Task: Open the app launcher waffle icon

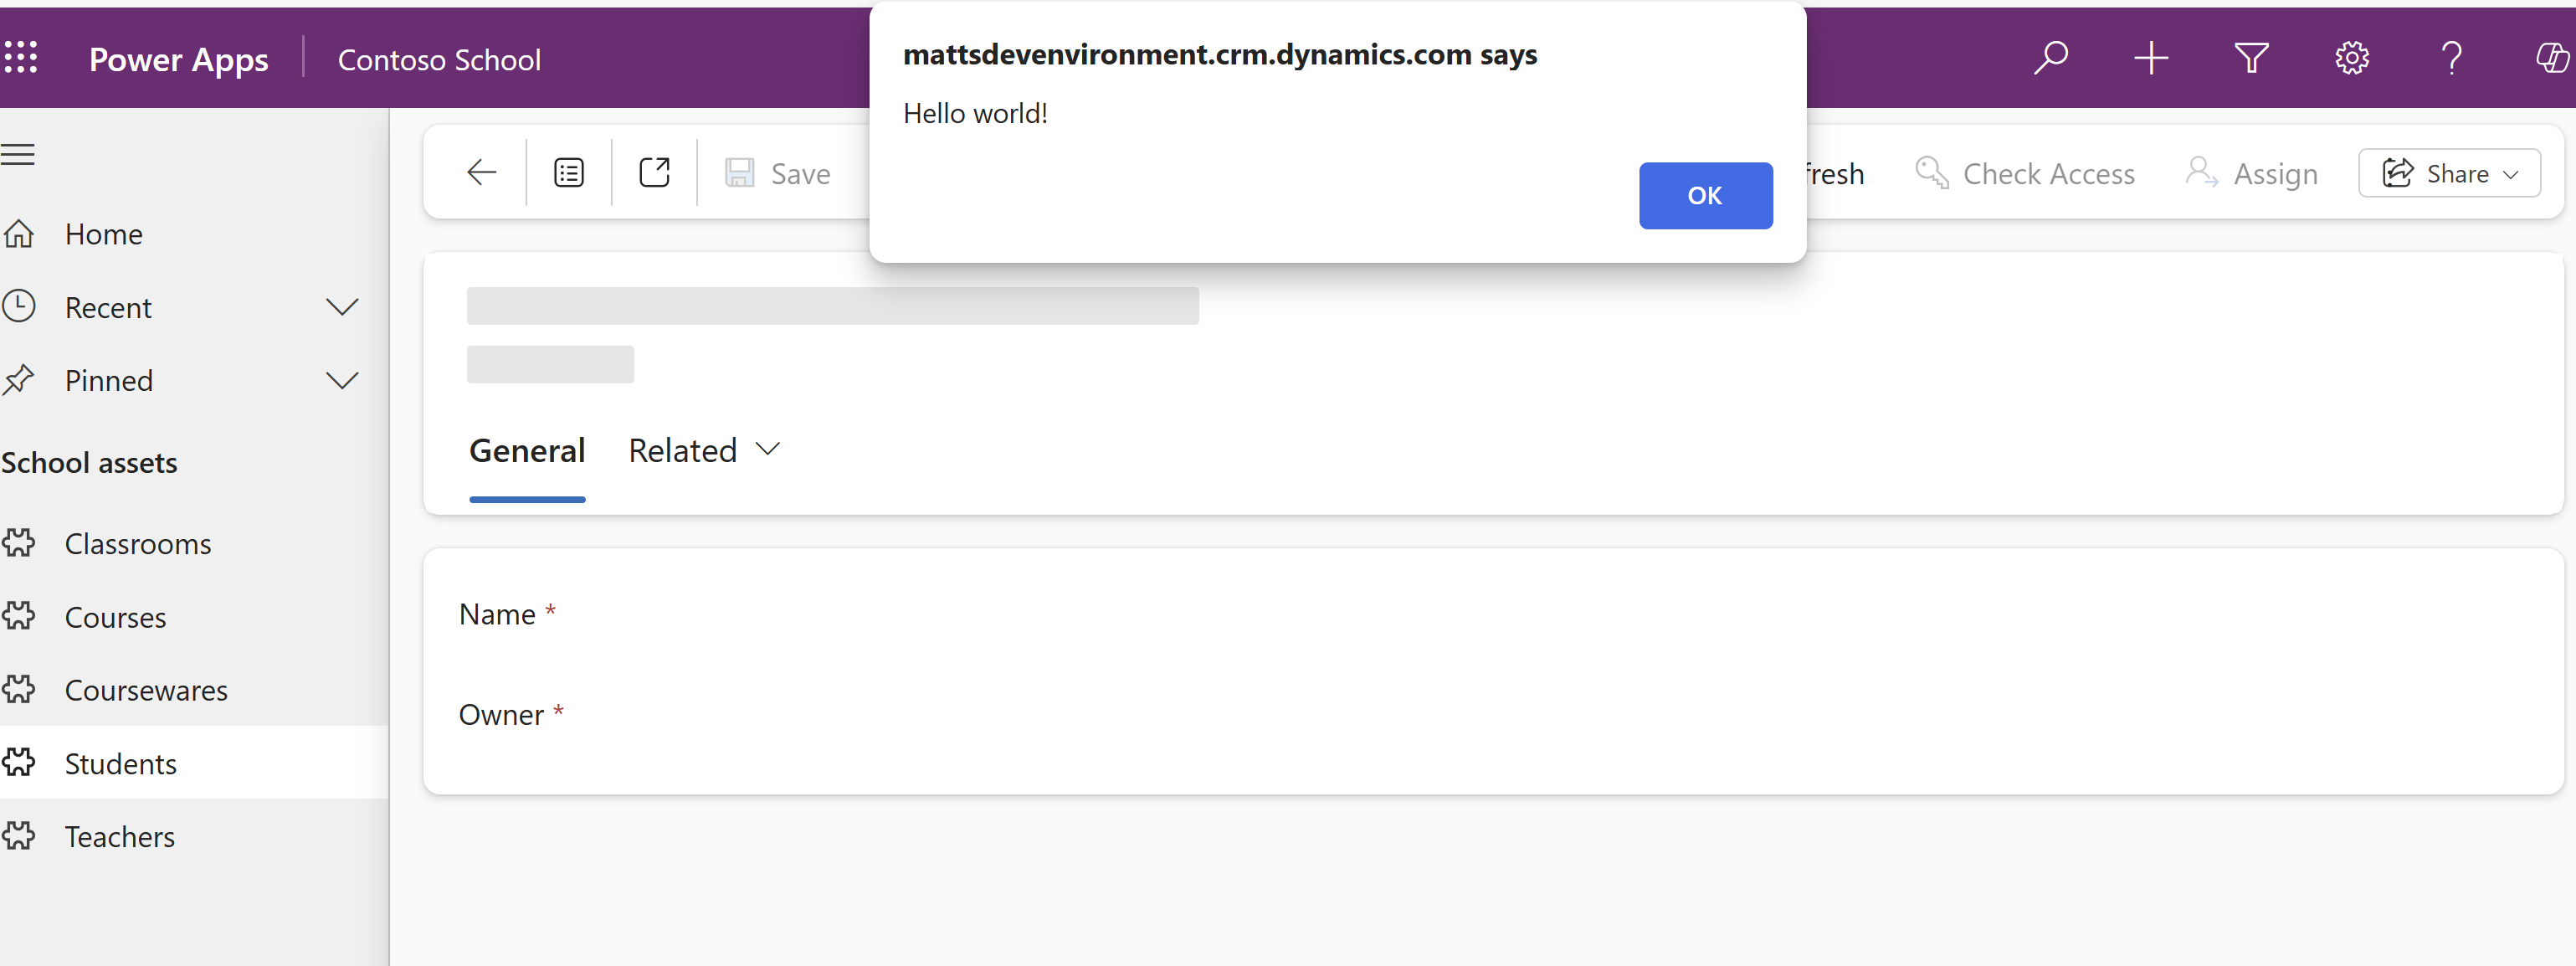Action: (x=21, y=58)
